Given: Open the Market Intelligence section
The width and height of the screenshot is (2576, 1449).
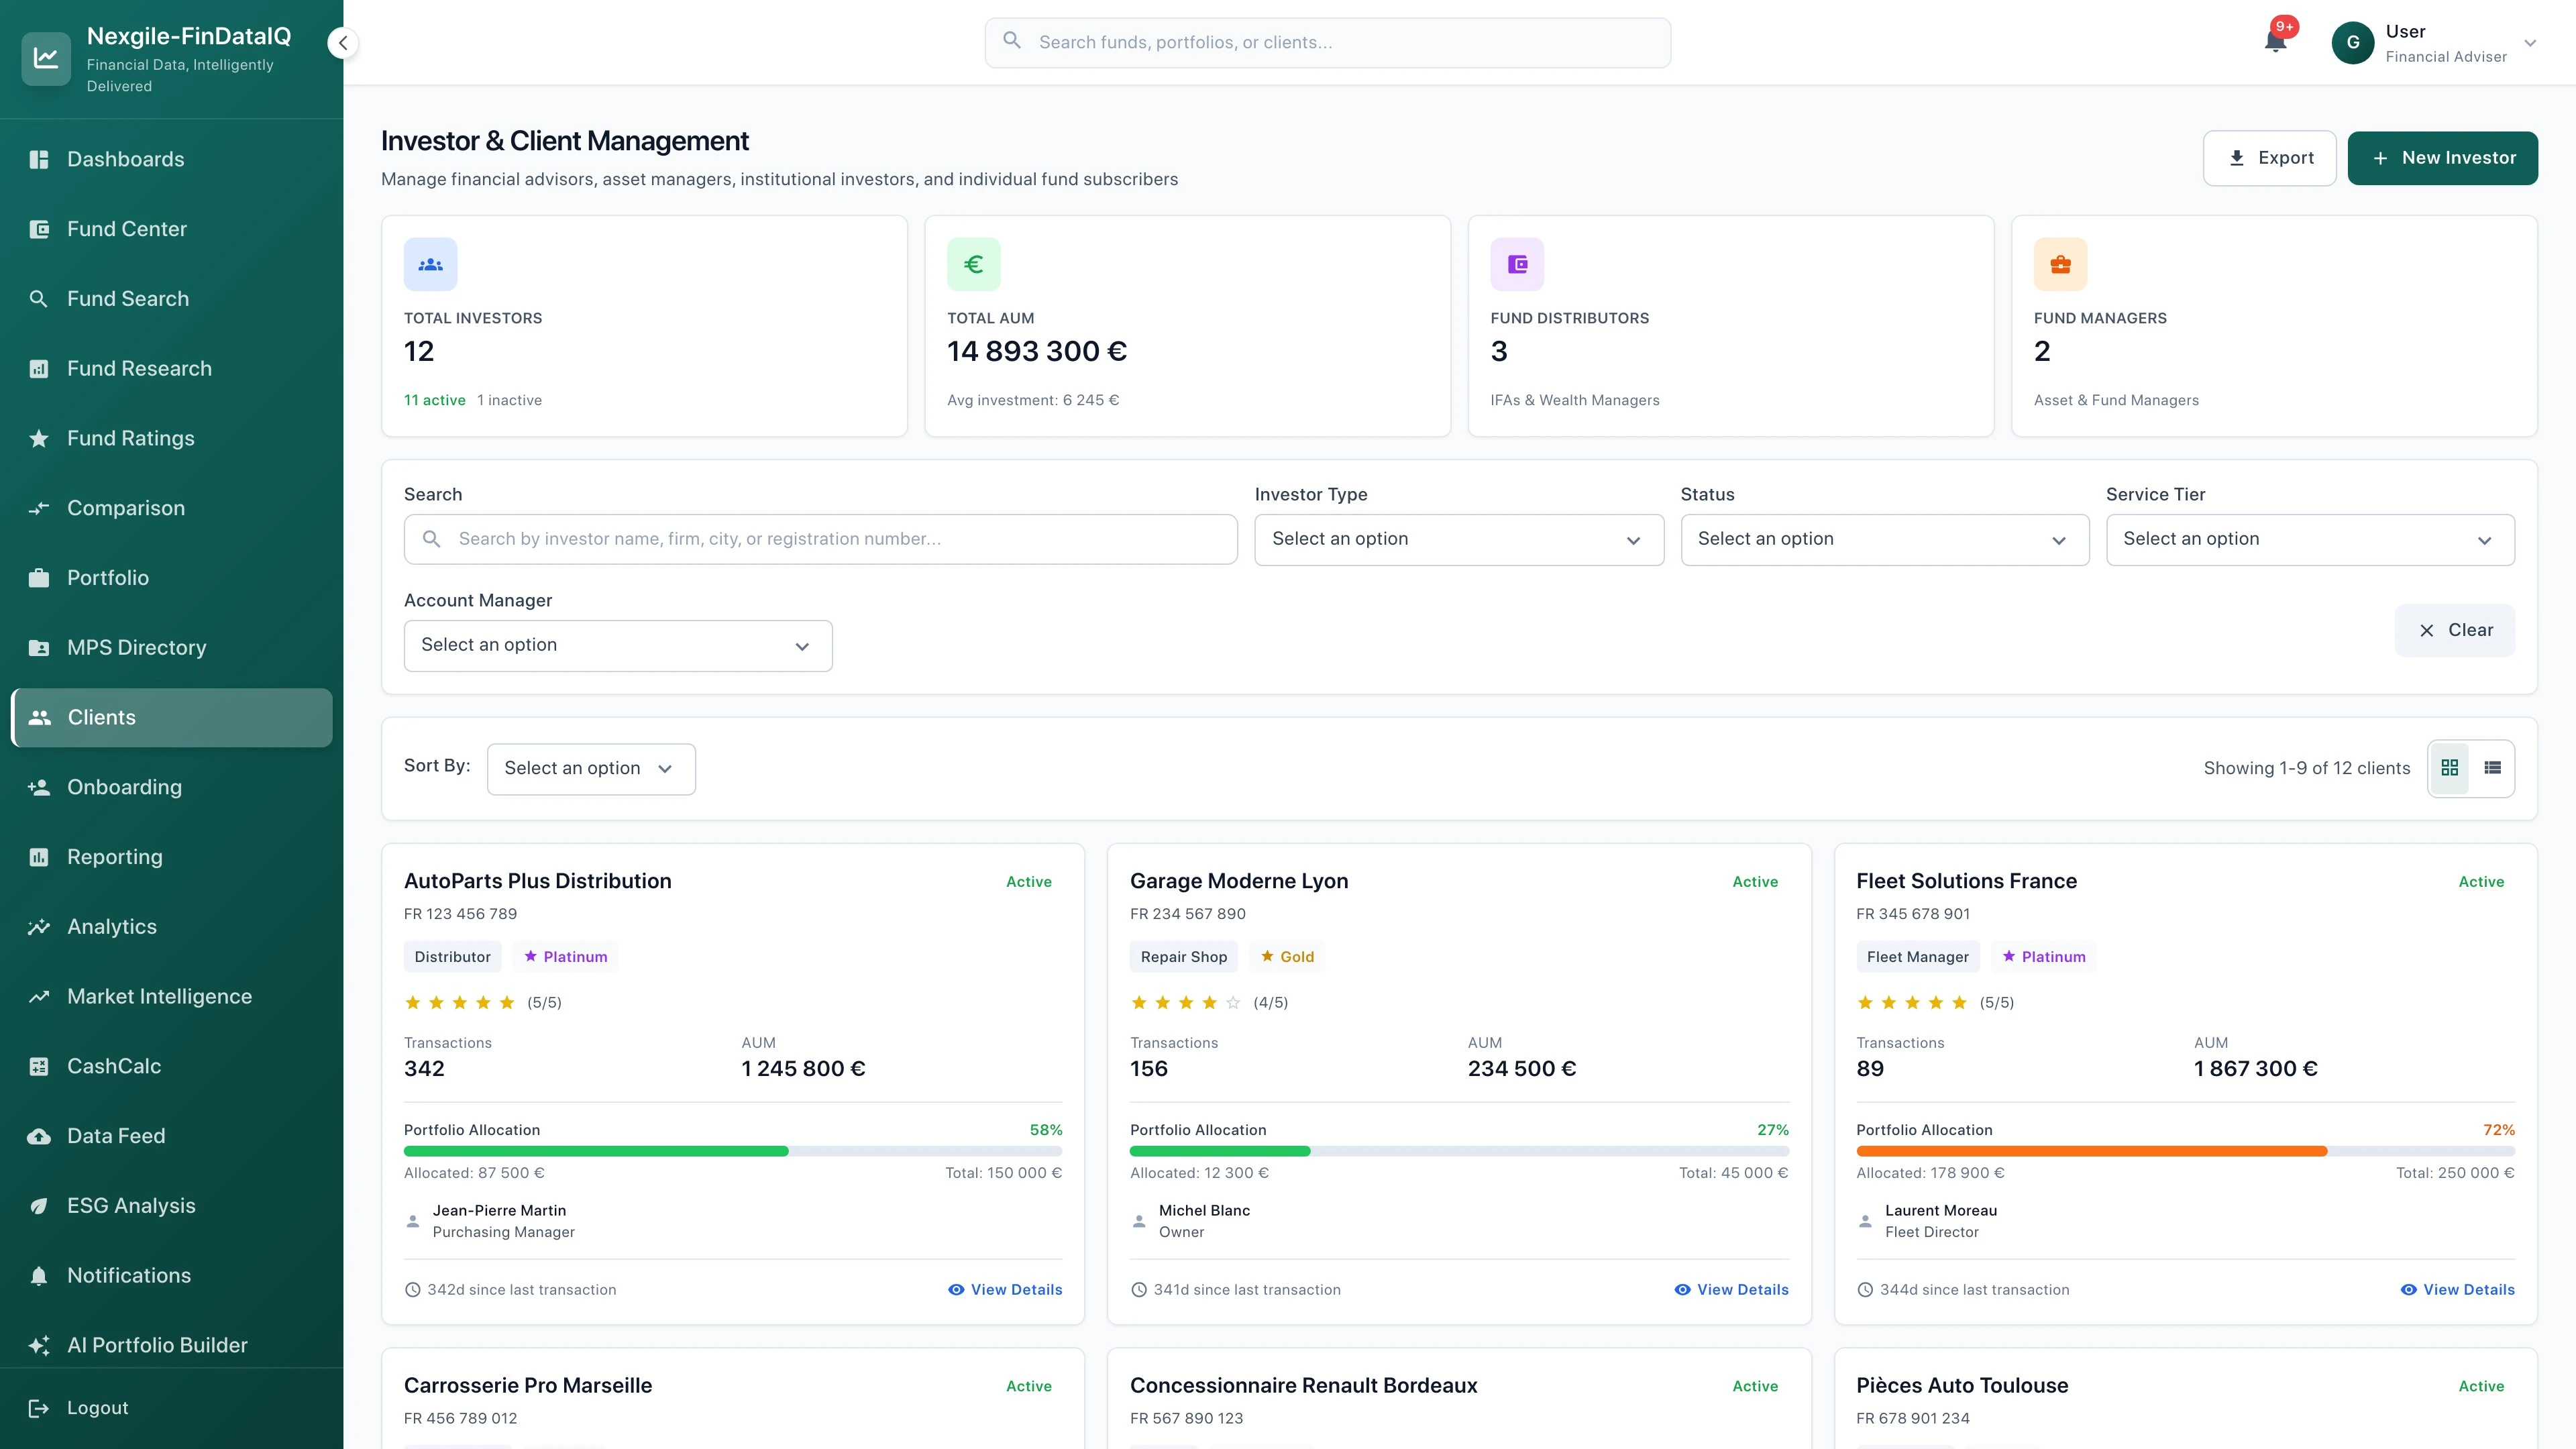Looking at the screenshot, I should pos(159,996).
